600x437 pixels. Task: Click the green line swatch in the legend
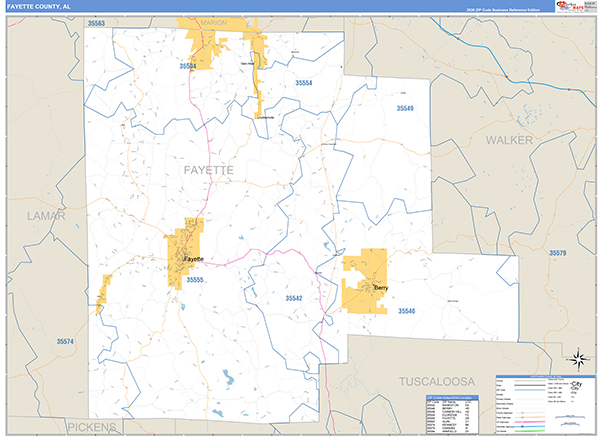[x=530, y=431]
